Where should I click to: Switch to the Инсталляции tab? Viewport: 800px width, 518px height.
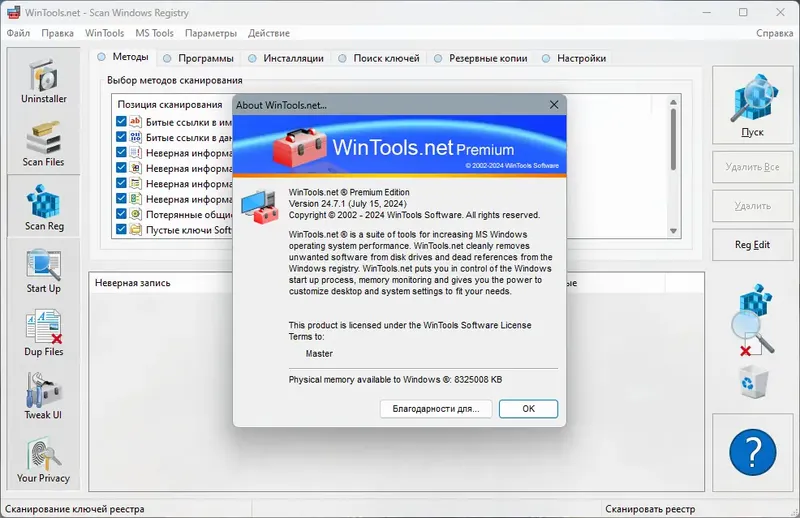coord(286,58)
